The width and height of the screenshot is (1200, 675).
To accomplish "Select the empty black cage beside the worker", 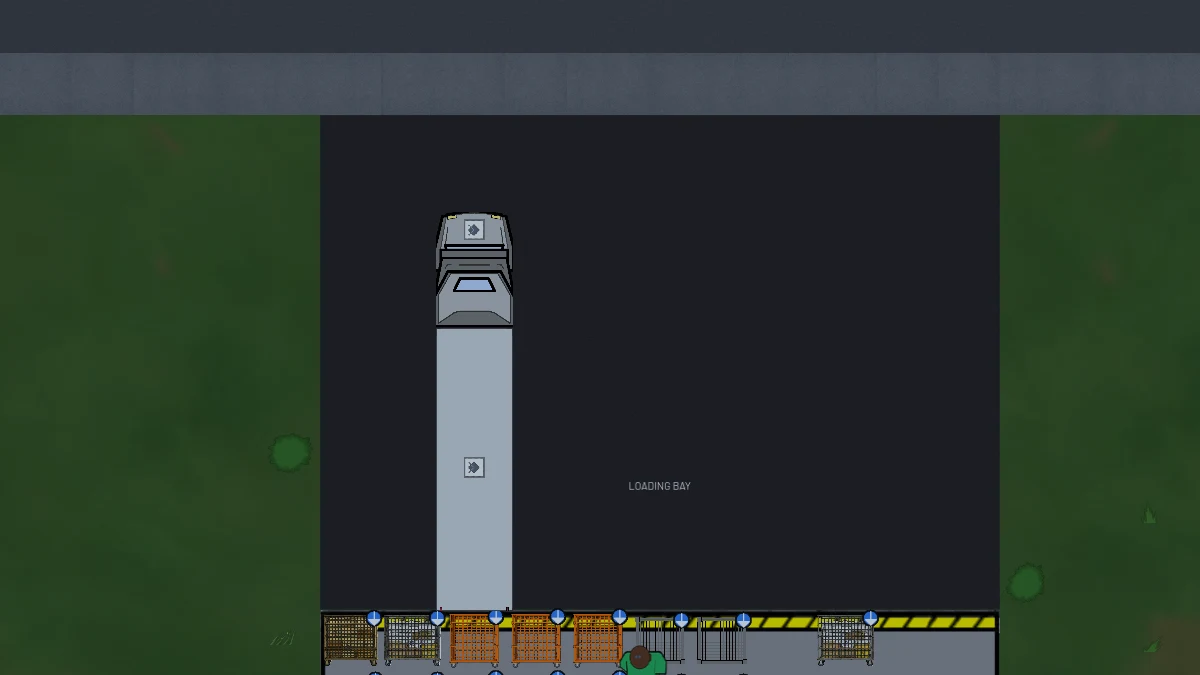I will pos(661,640).
